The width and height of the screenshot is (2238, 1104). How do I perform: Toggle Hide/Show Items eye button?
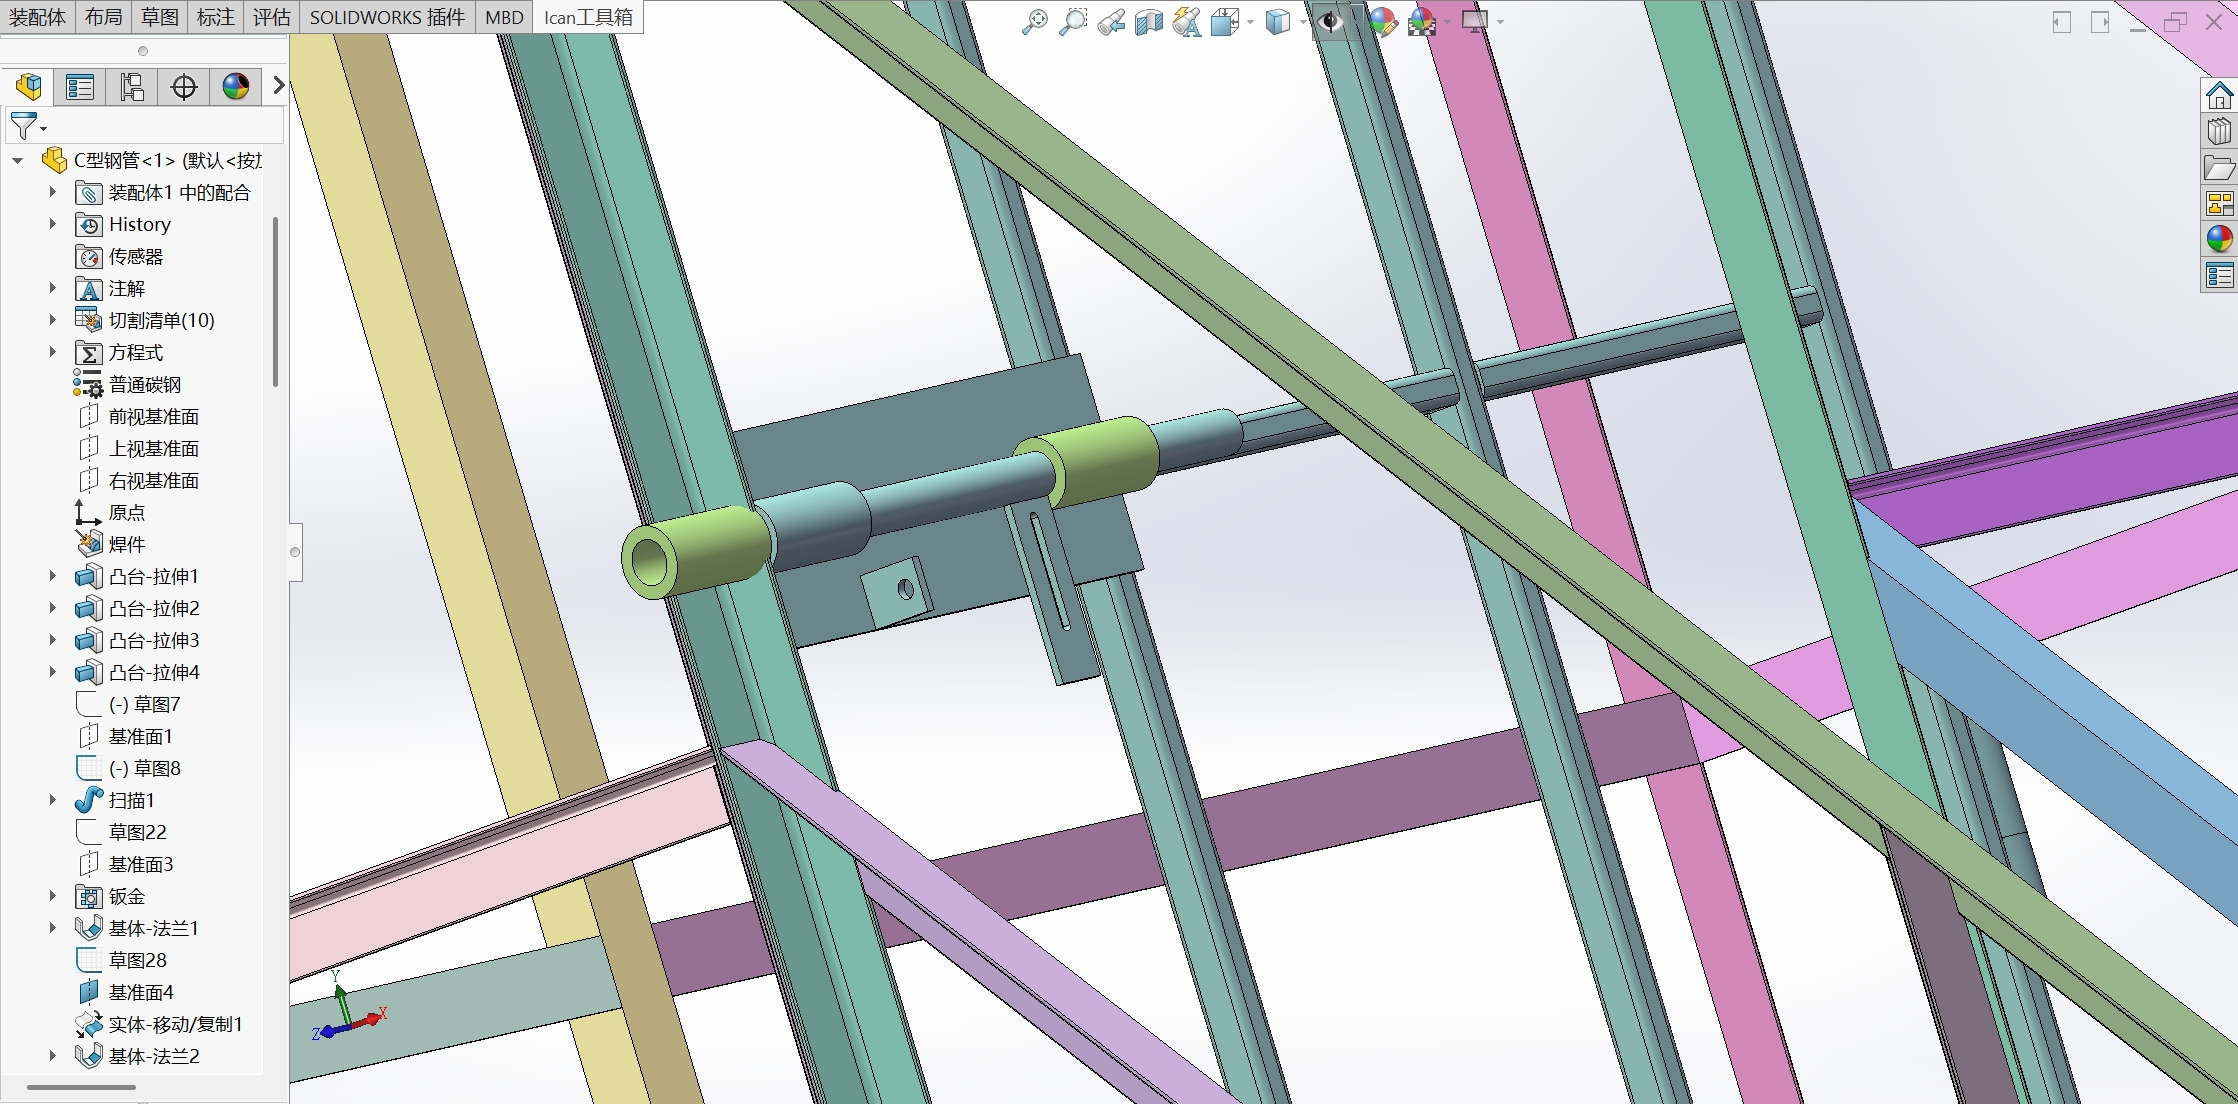coord(1330,22)
